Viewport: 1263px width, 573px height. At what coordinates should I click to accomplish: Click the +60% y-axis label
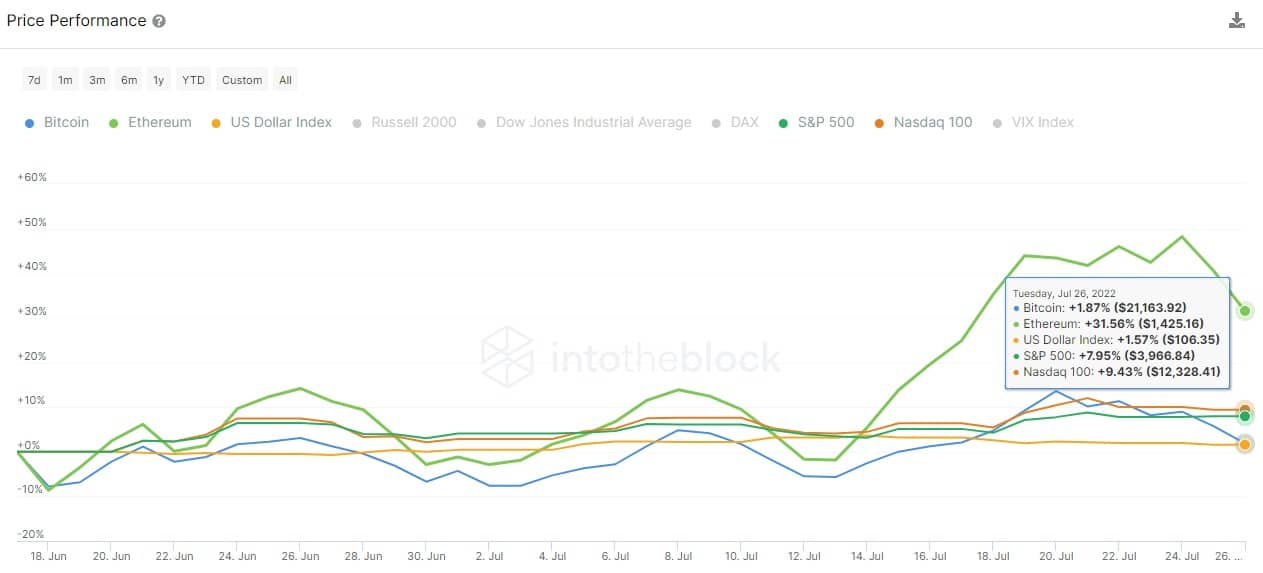pos(33,177)
